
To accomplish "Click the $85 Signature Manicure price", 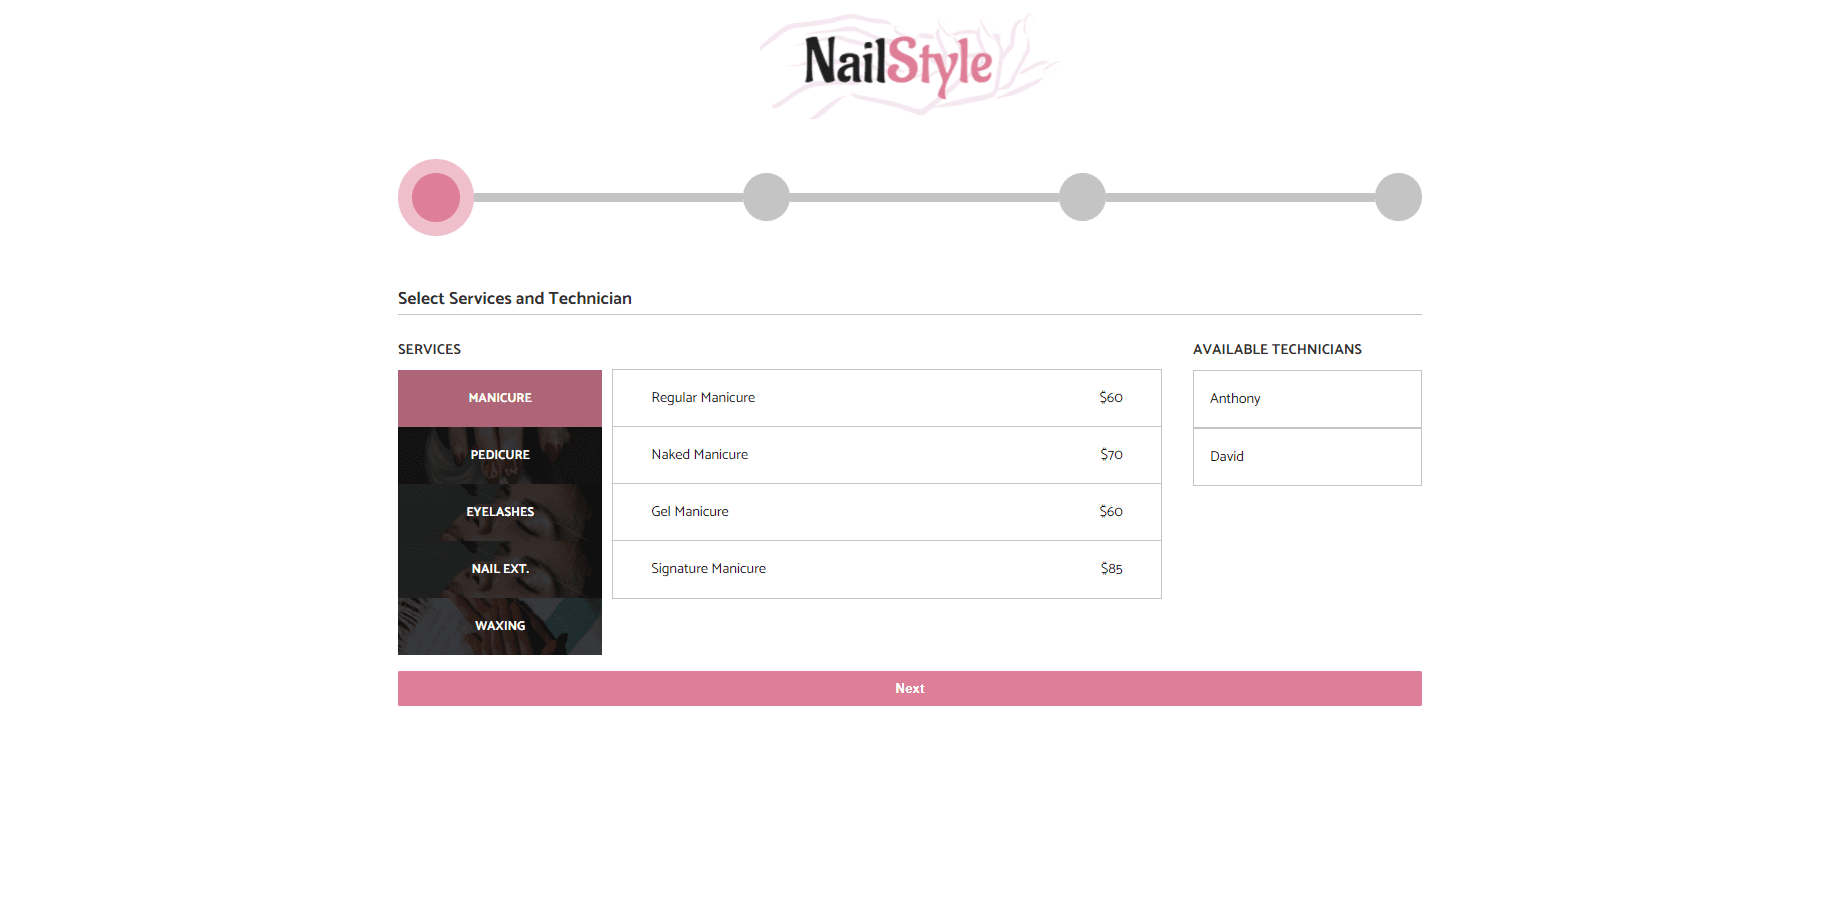I will [1111, 569].
